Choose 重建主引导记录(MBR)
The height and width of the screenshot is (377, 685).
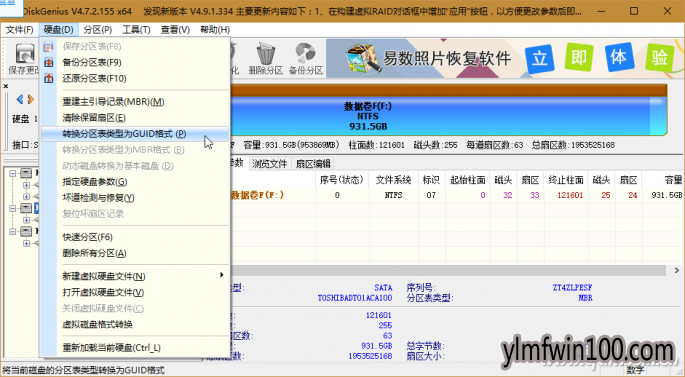click(x=135, y=102)
